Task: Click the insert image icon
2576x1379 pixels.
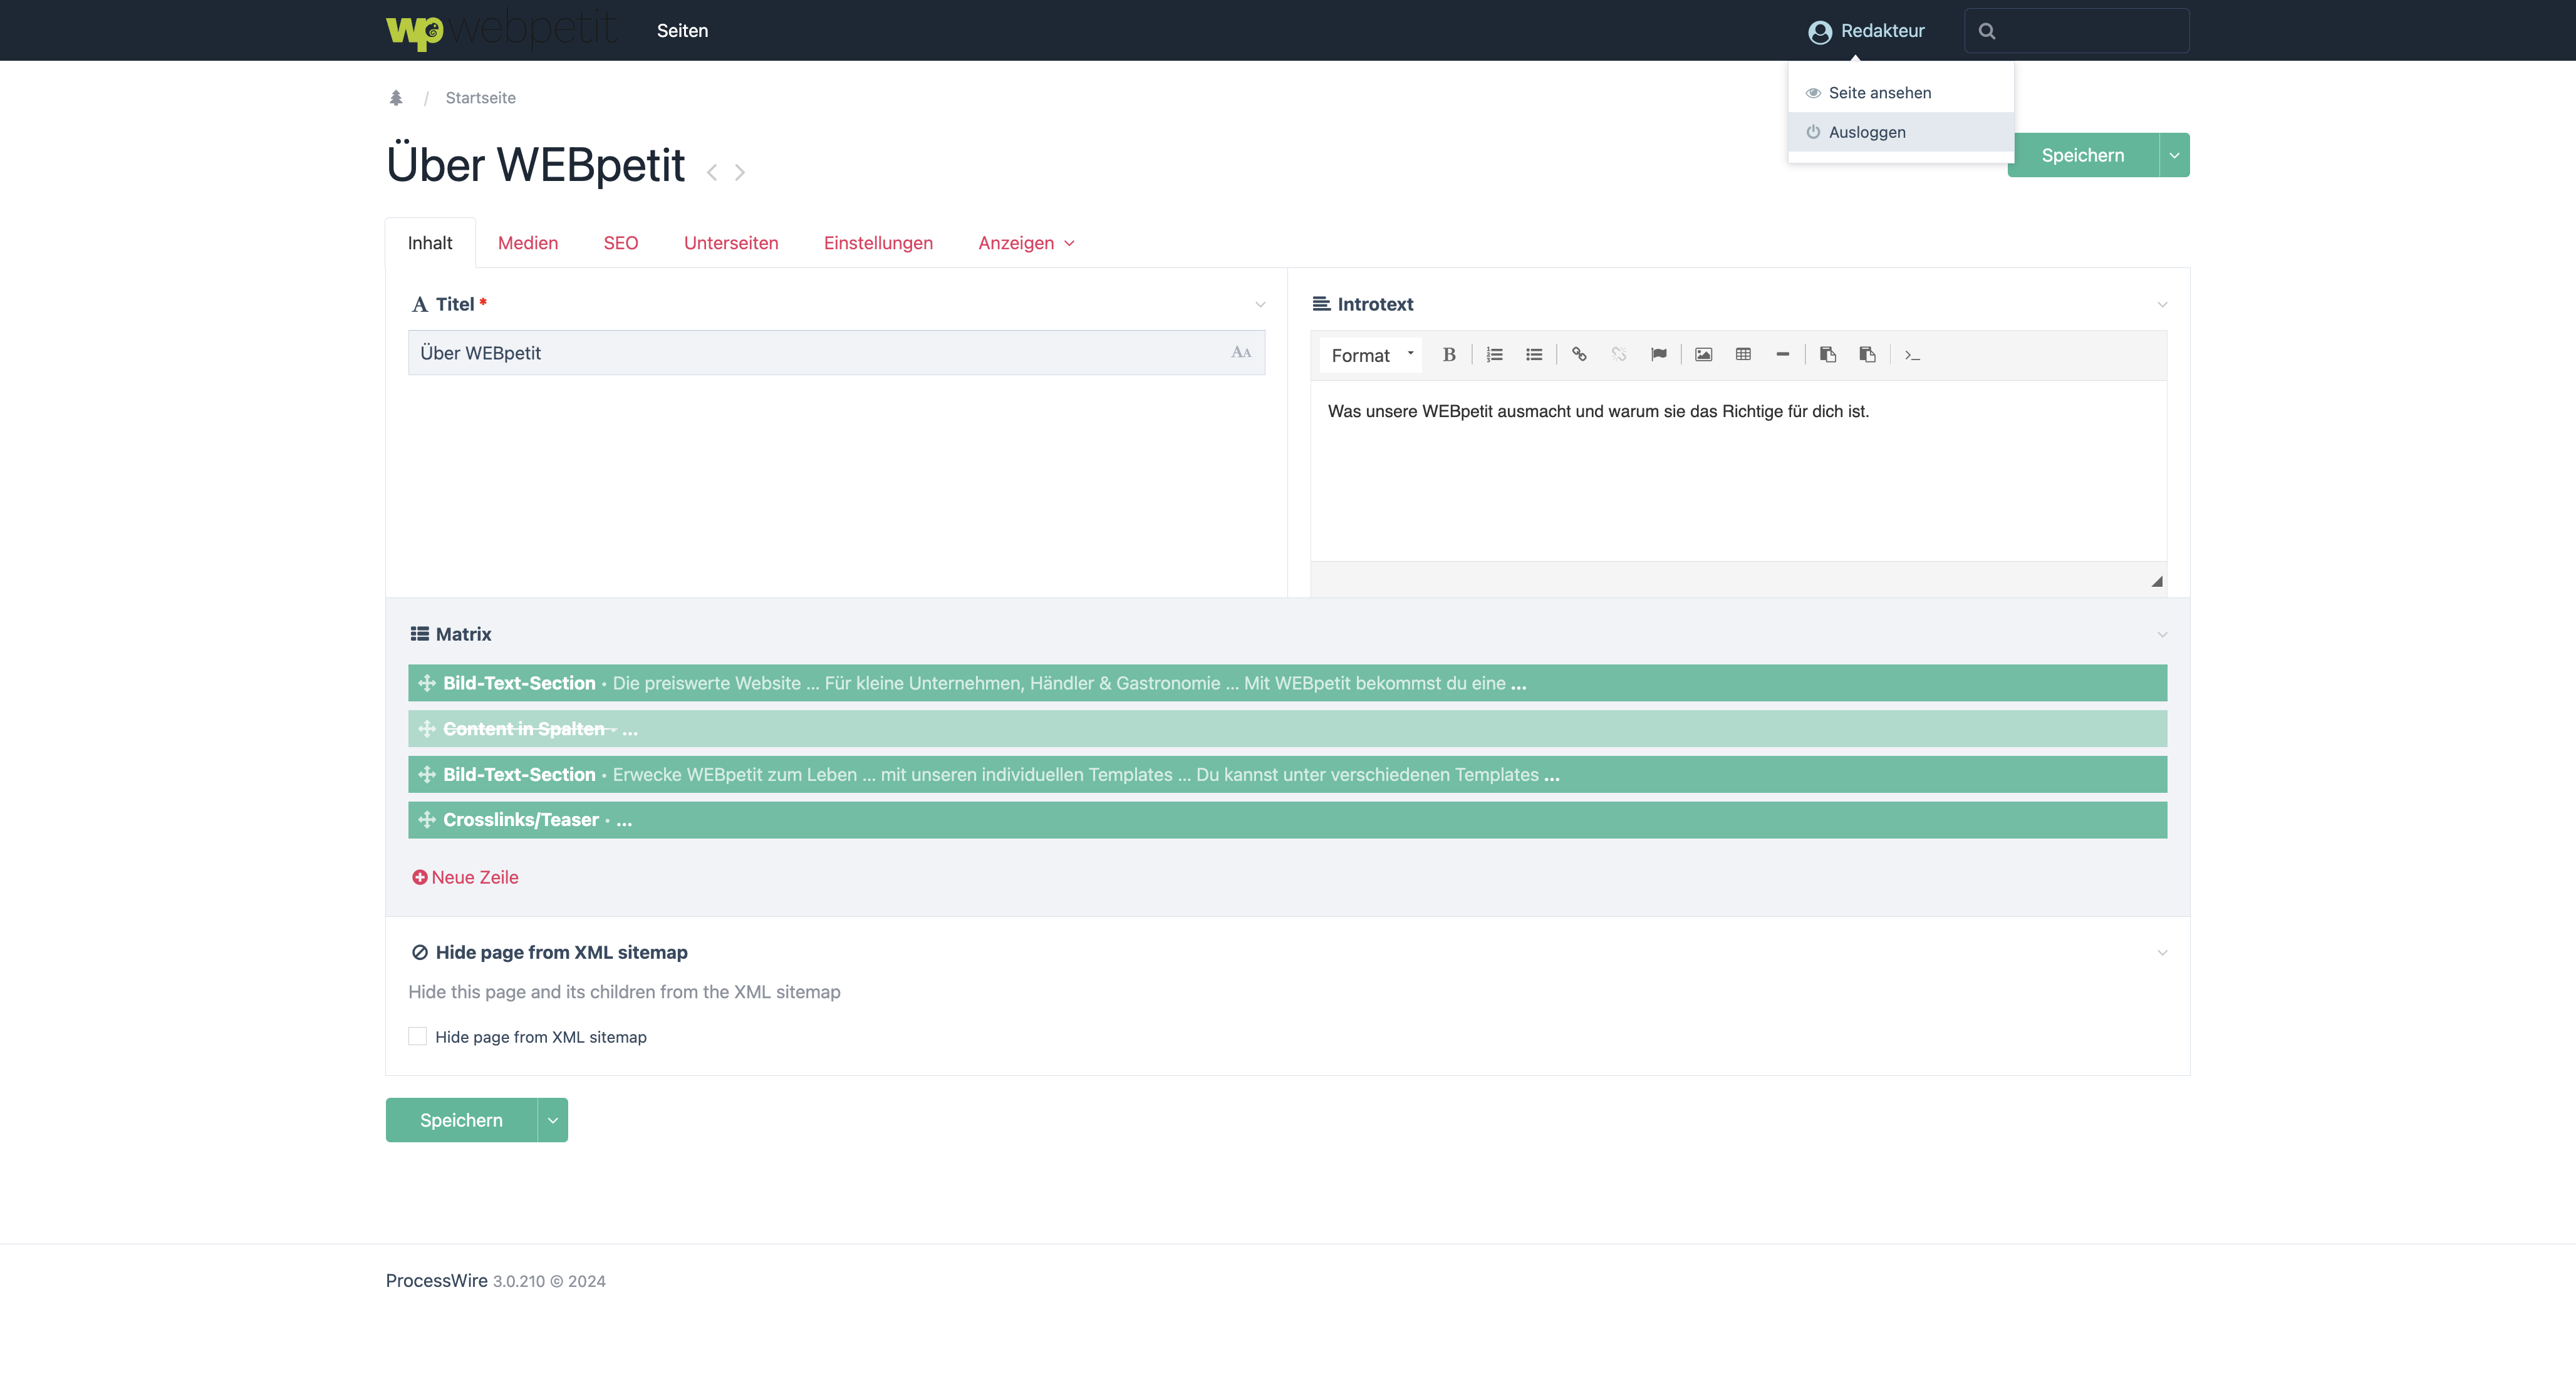Action: pyautogui.click(x=1704, y=355)
